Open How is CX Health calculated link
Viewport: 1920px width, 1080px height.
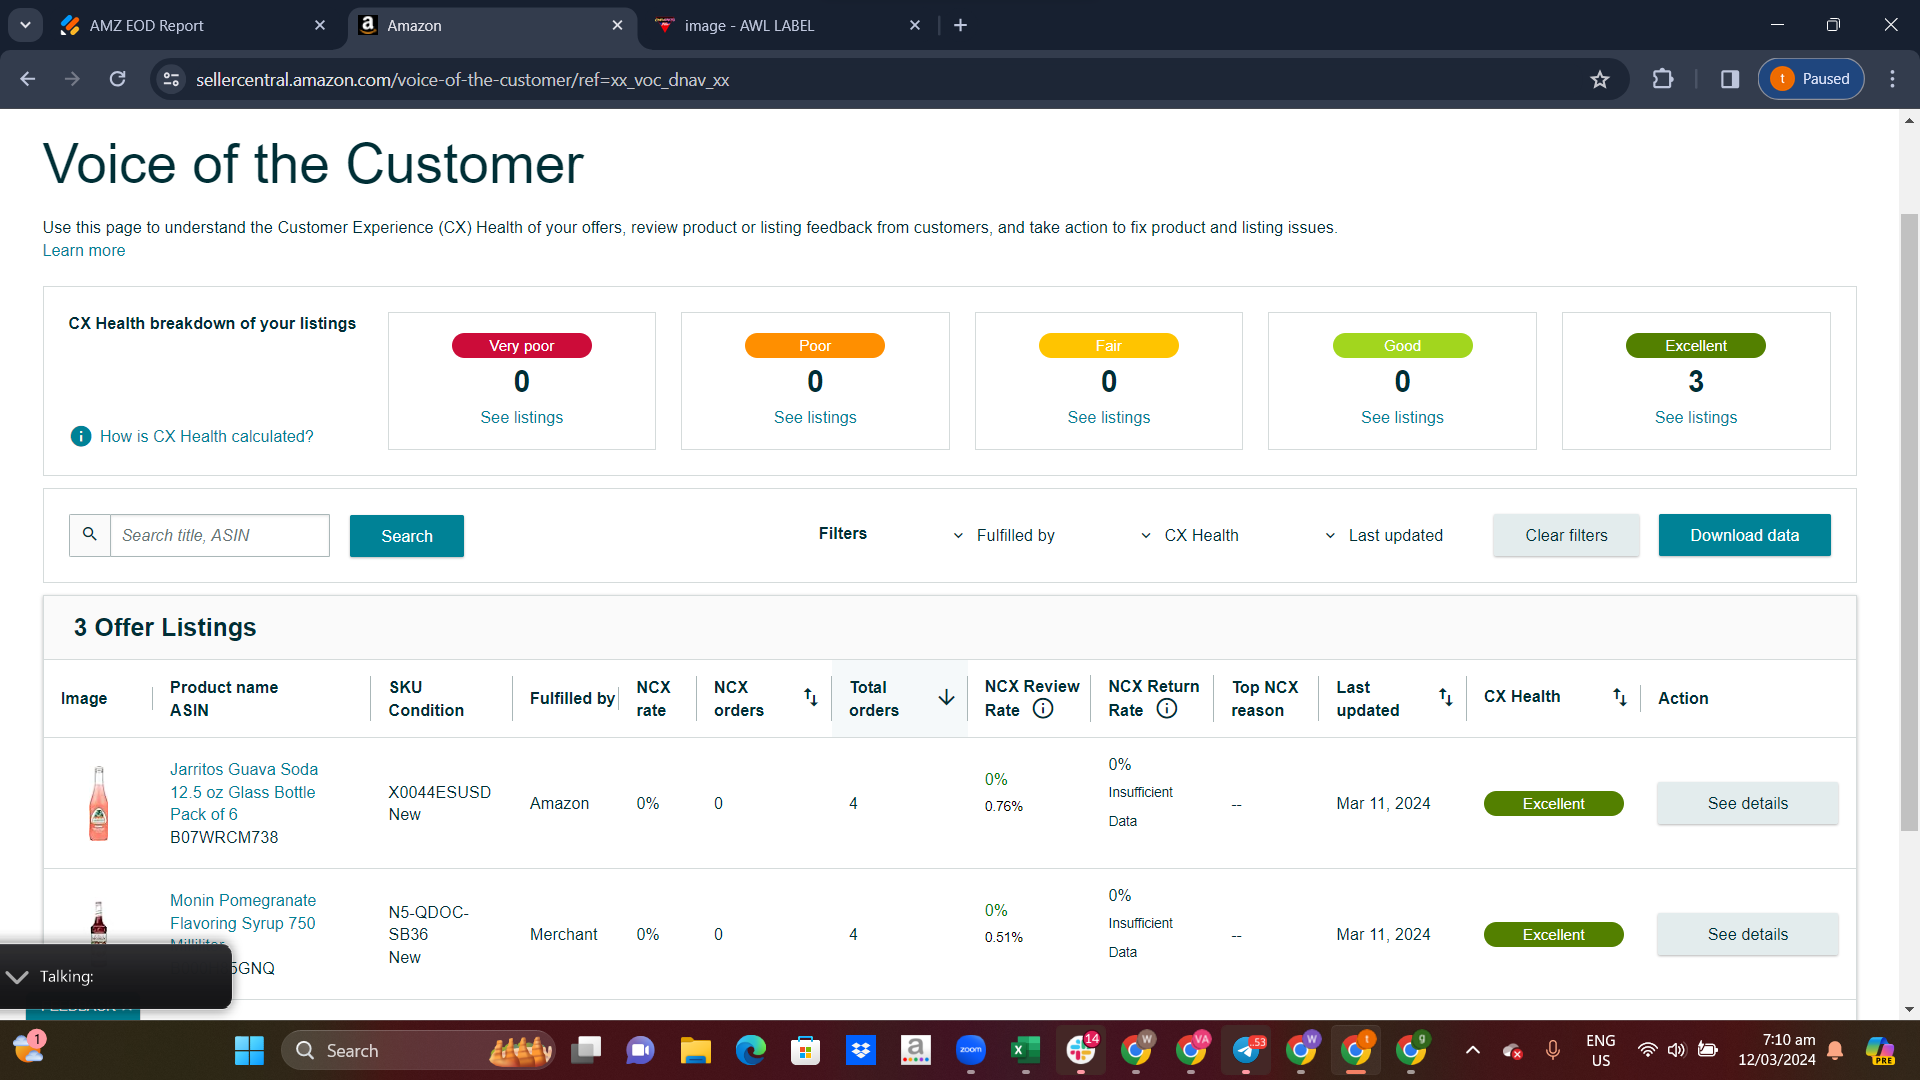click(207, 436)
